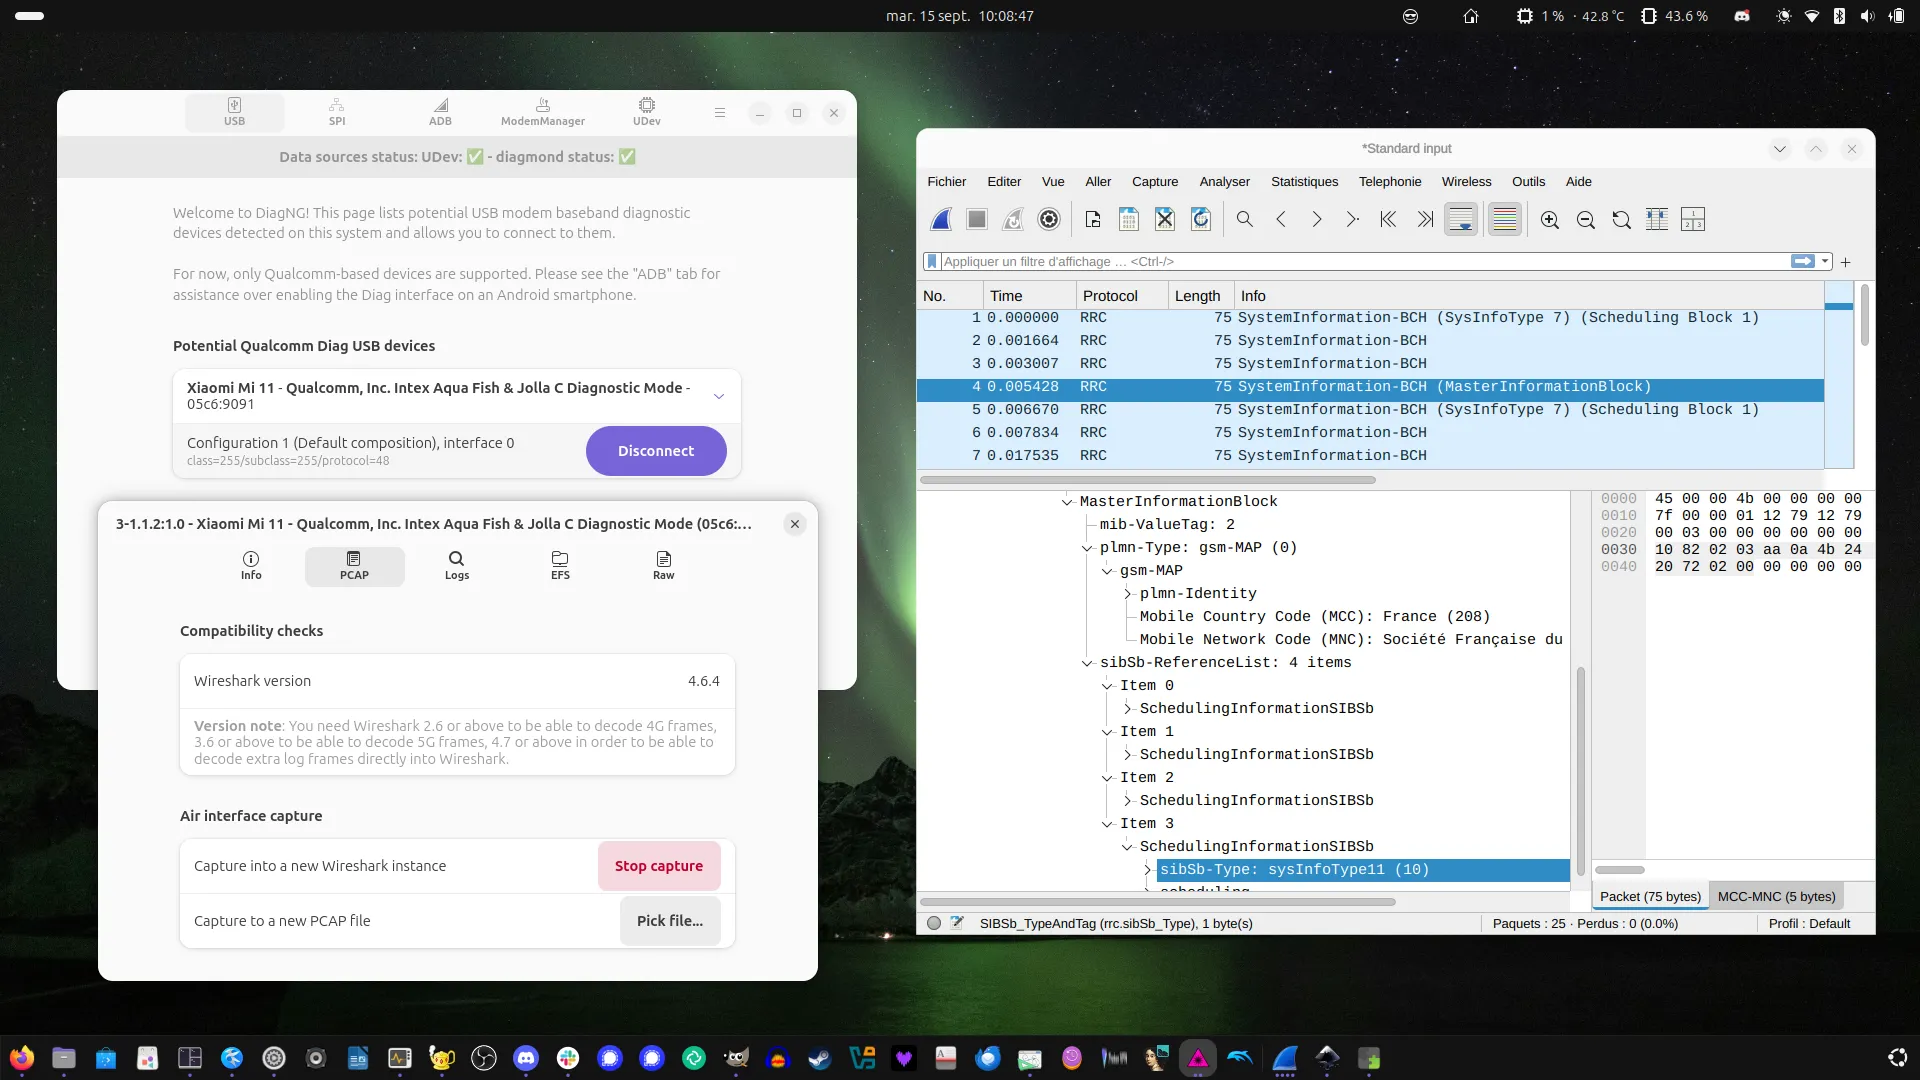The image size is (1920, 1080).
Task: Click the display filter input field
Action: click(x=1365, y=261)
